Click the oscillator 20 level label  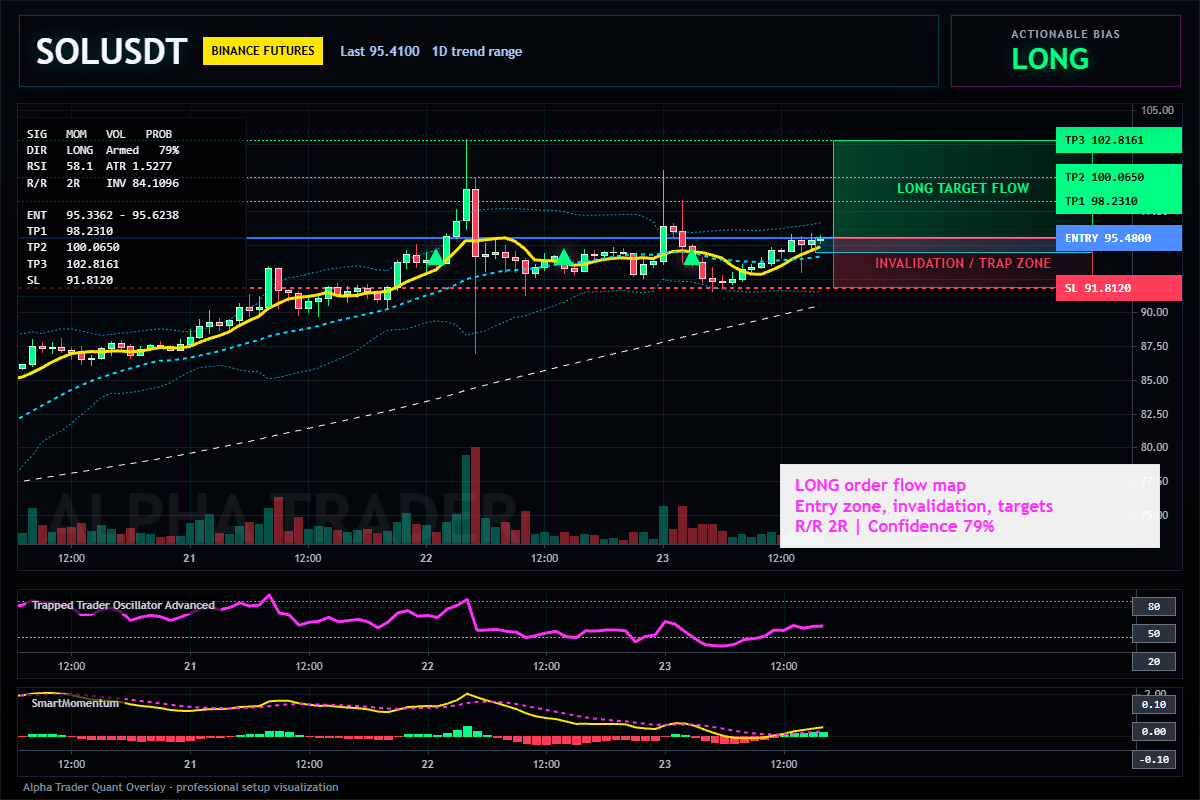pos(1153,662)
